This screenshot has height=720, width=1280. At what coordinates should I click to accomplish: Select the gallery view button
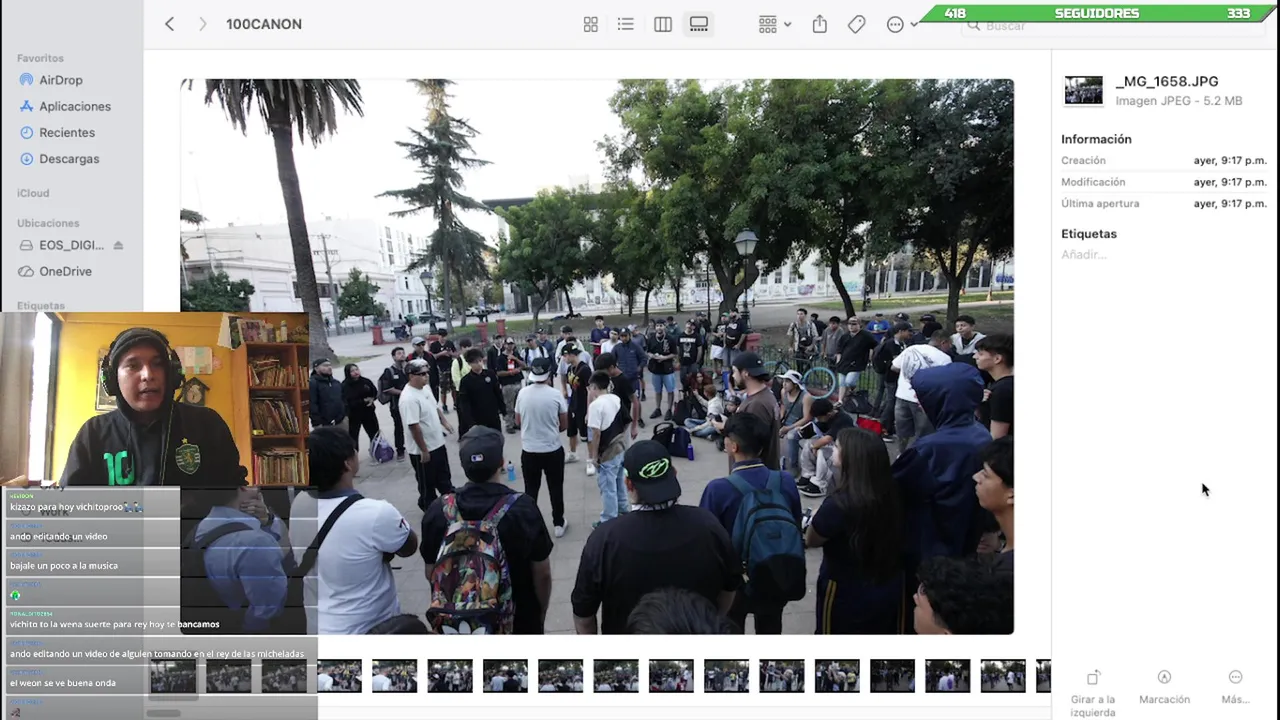point(699,24)
